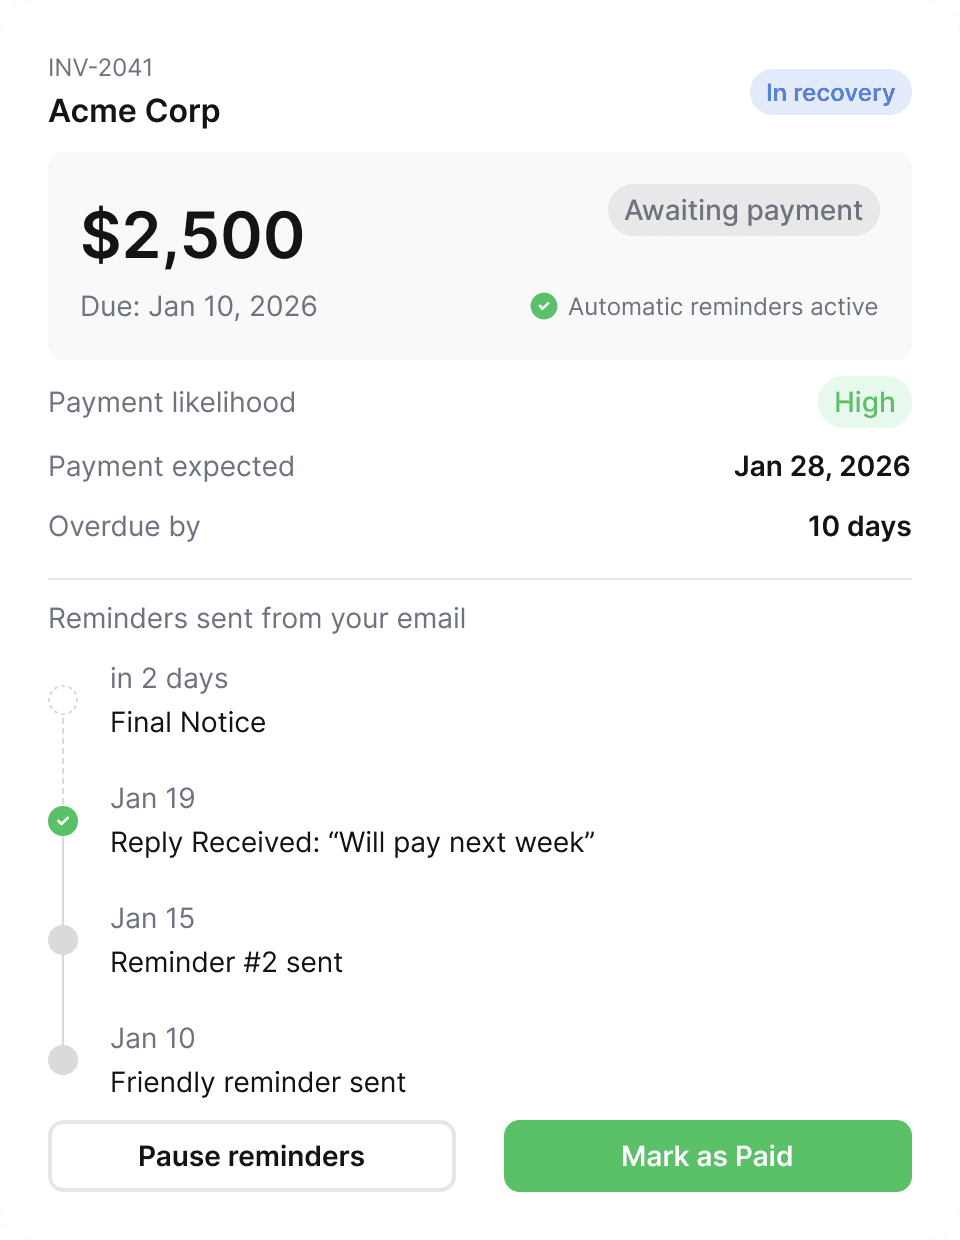Click the INV-2041 invoice number

point(101,68)
